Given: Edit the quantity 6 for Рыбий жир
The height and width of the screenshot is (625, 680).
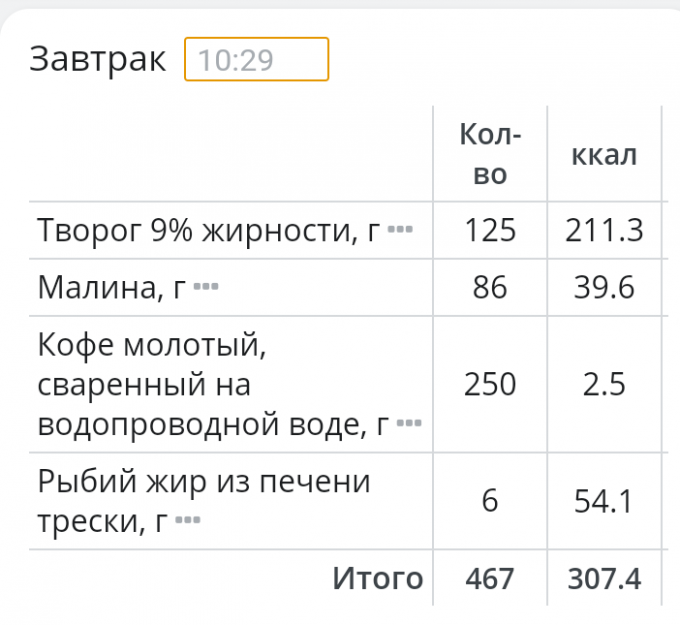Looking at the screenshot, I should [x=490, y=500].
